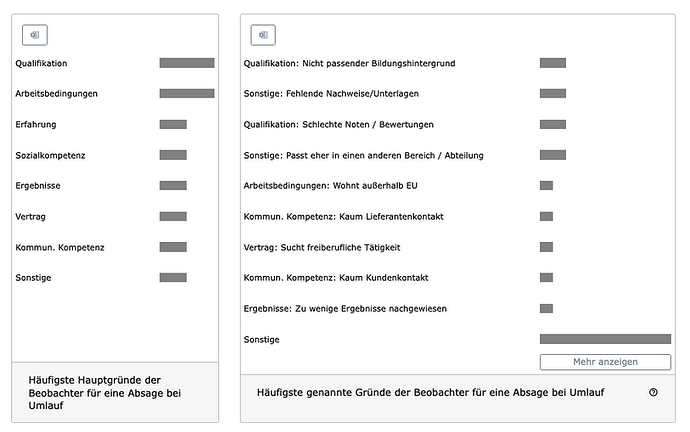Select the Sozialkompetenz bar

173,155
